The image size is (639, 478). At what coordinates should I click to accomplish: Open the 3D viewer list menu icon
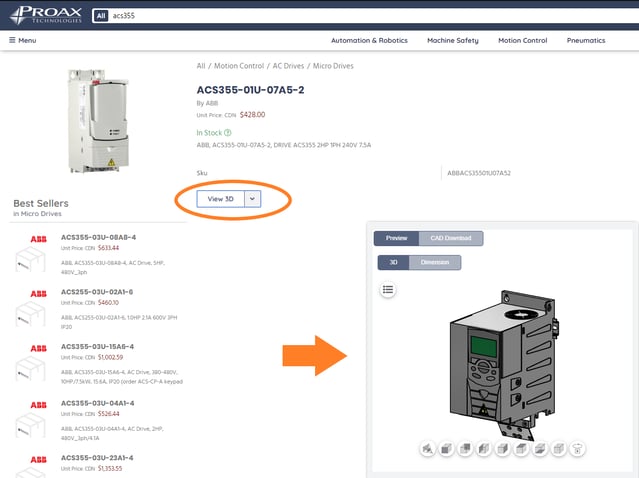click(388, 290)
